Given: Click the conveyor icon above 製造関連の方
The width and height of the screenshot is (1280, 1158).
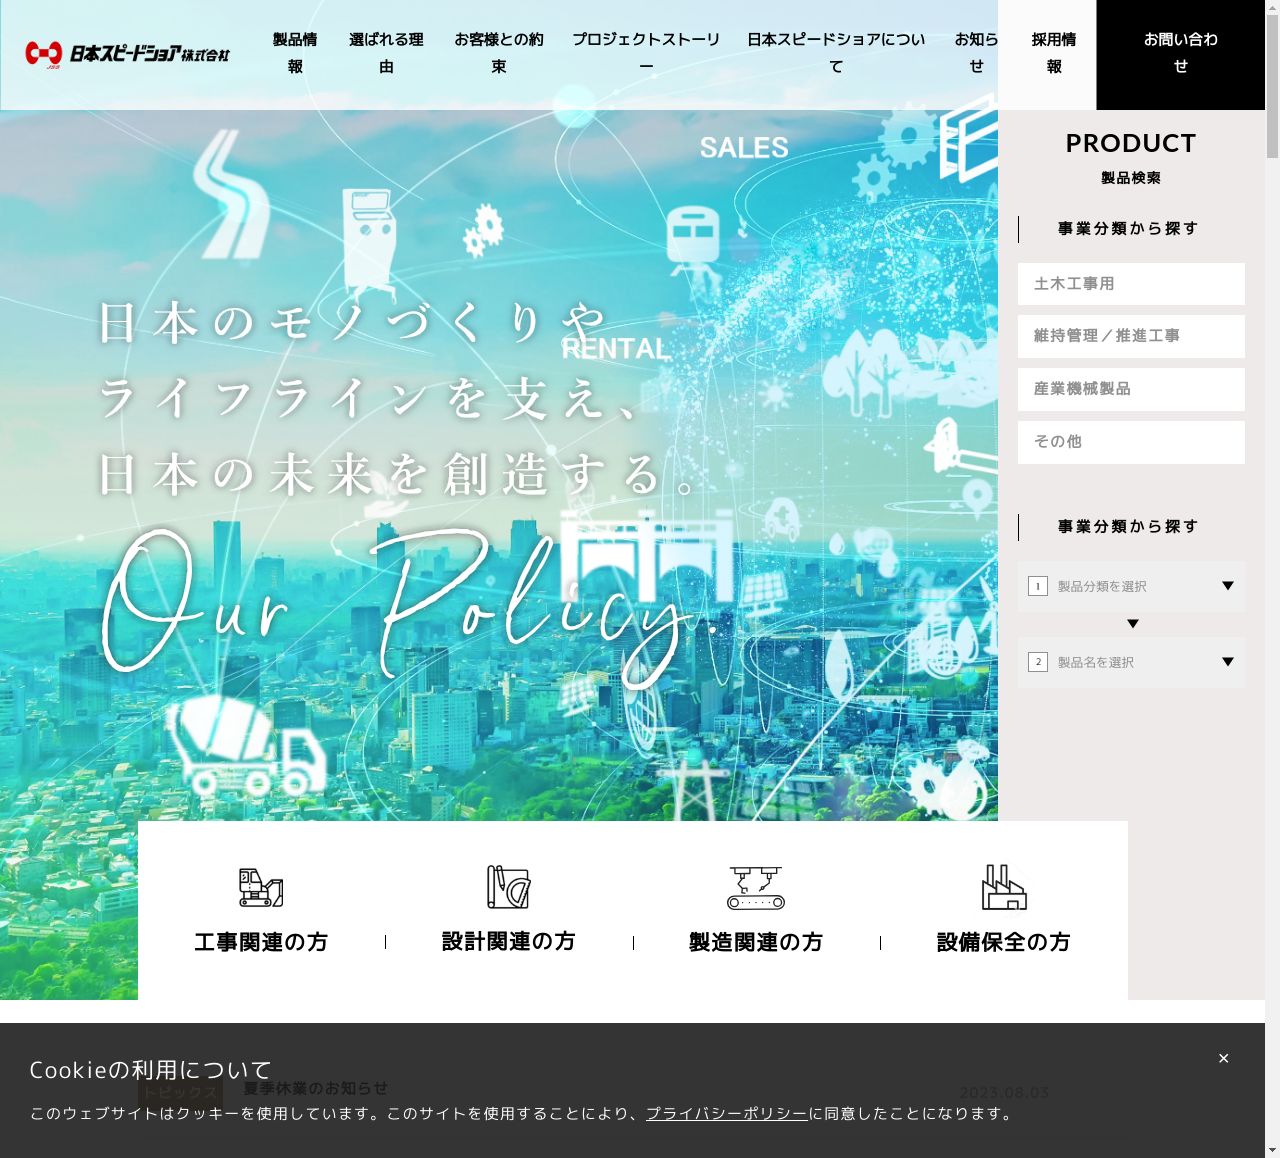Looking at the screenshot, I should [x=756, y=887].
